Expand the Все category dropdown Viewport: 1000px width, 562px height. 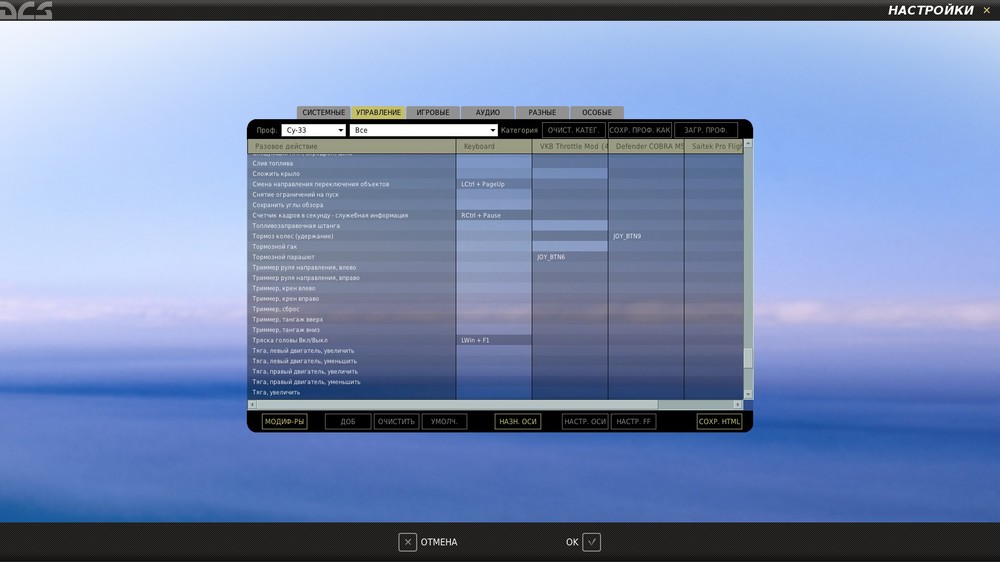point(423,130)
